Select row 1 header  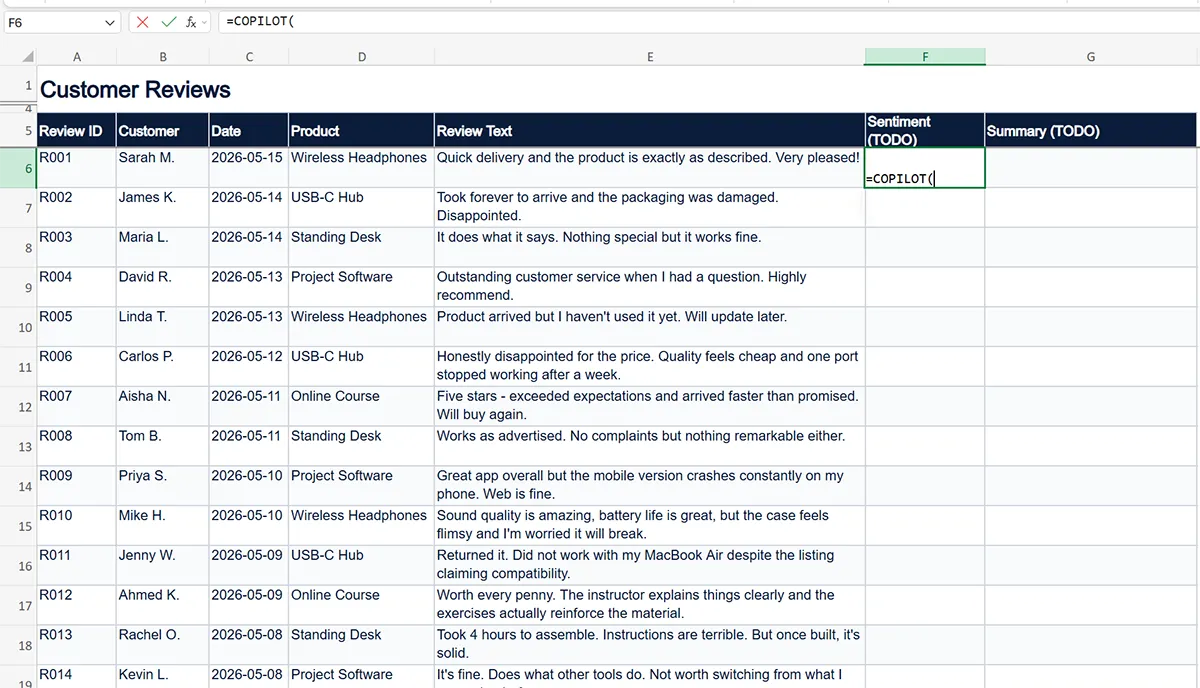19,85
